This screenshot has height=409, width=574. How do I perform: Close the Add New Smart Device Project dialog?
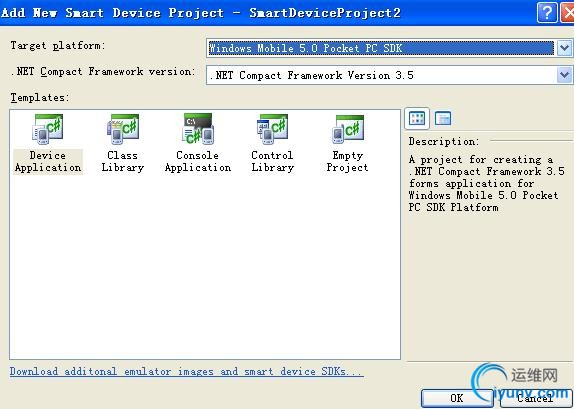click(568, 12)
